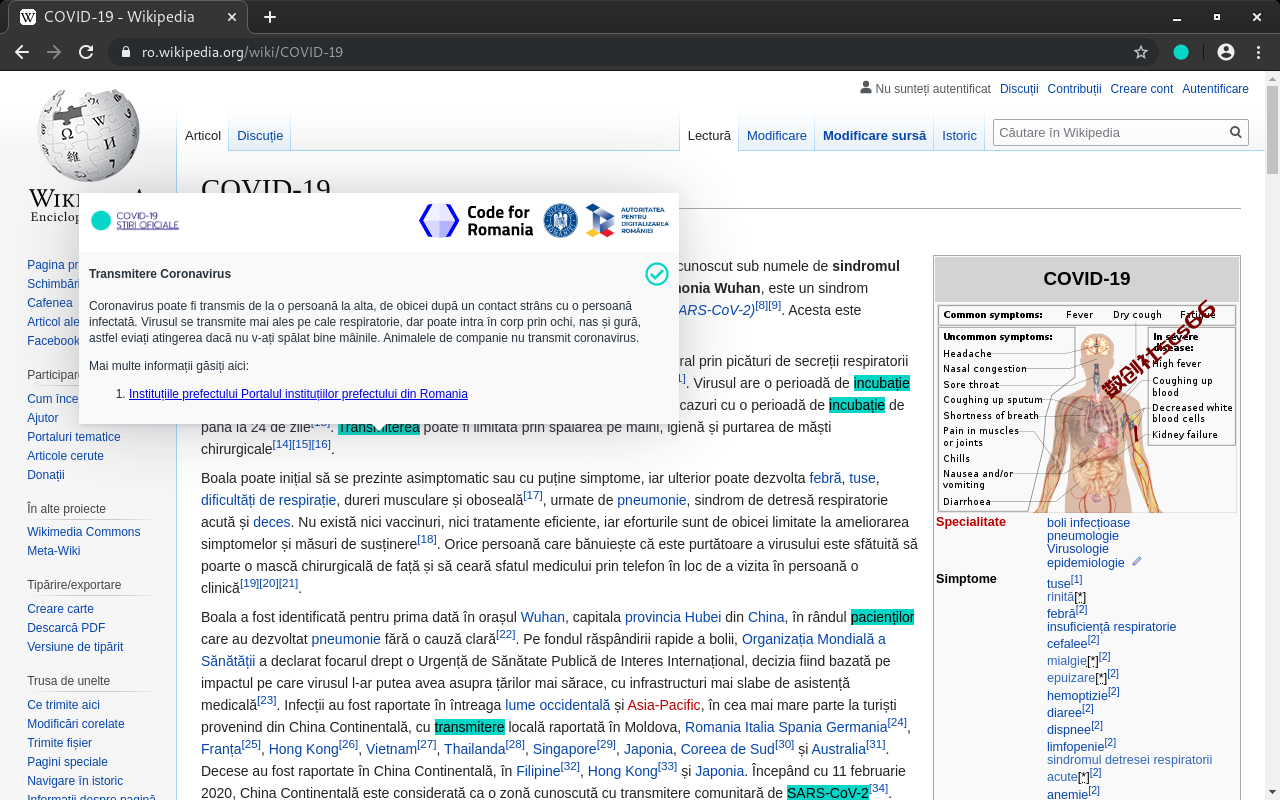Open Meta-Wiki sidebar link
1280x800 pixels.
coord(54,551)
